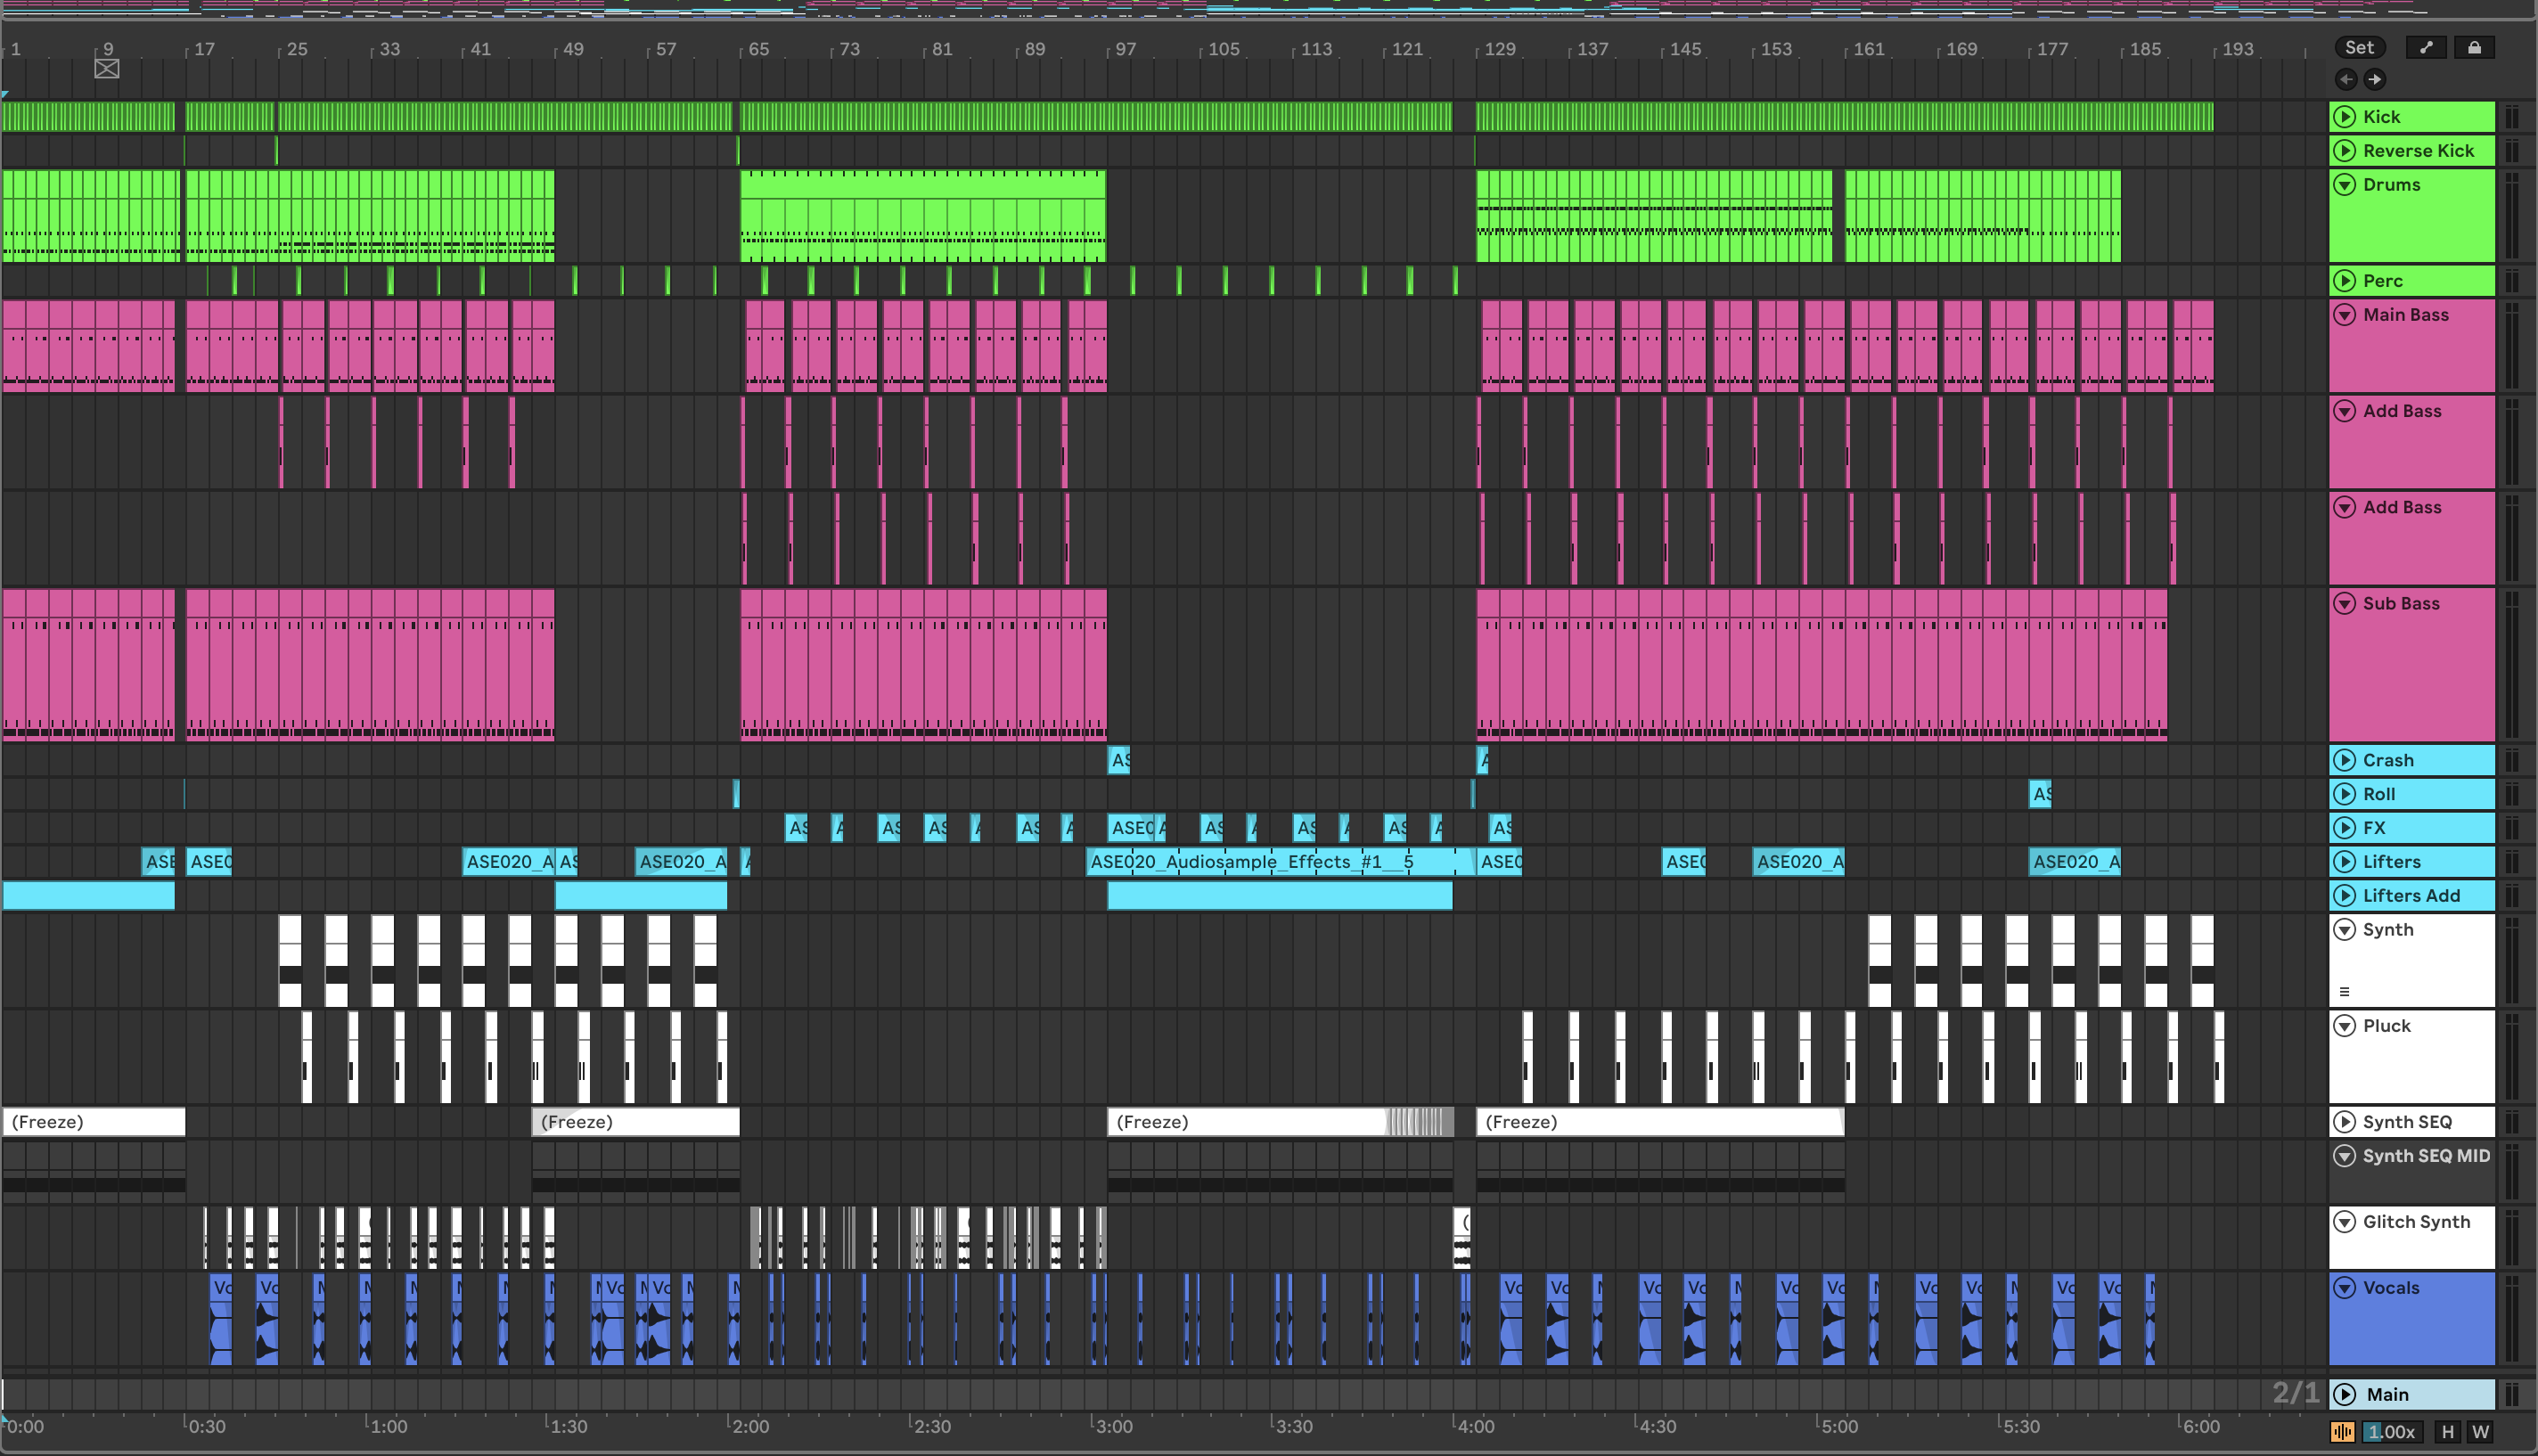2538x1456 pixels.
Task: Select the Main Bass track title
Action: (2405, 315)
